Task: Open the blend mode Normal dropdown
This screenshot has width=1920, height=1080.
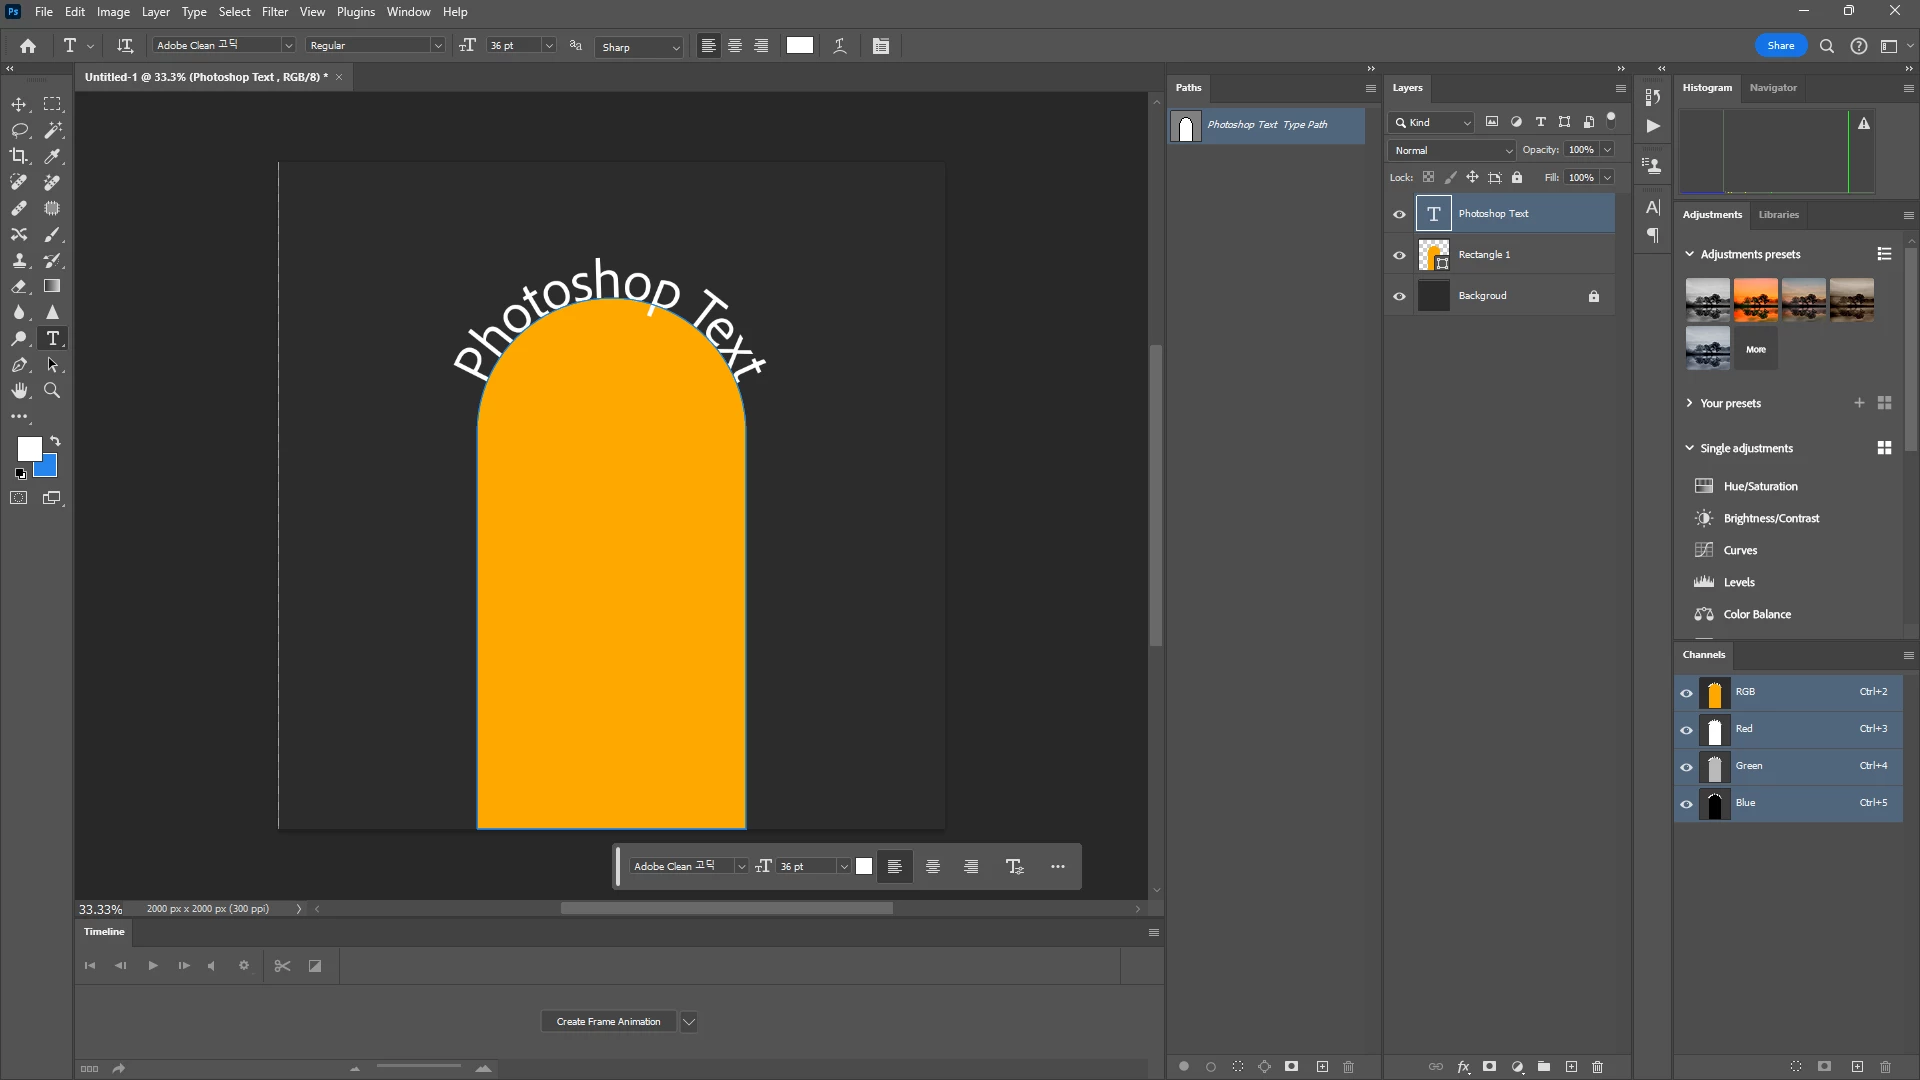Action: 1452,150
